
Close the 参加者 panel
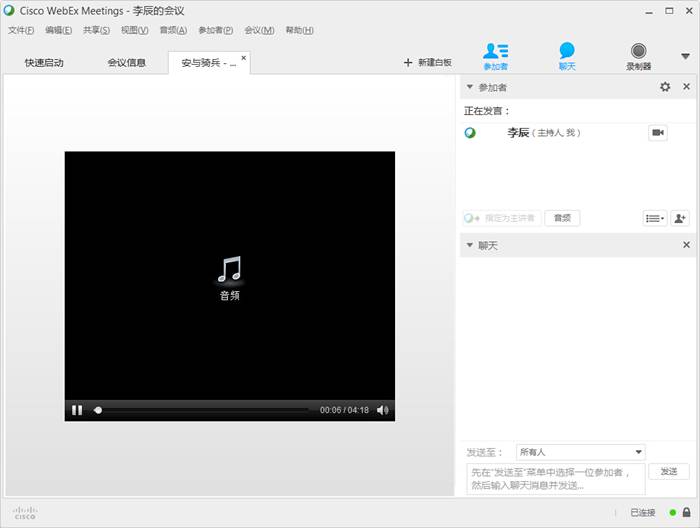(687, 87)
